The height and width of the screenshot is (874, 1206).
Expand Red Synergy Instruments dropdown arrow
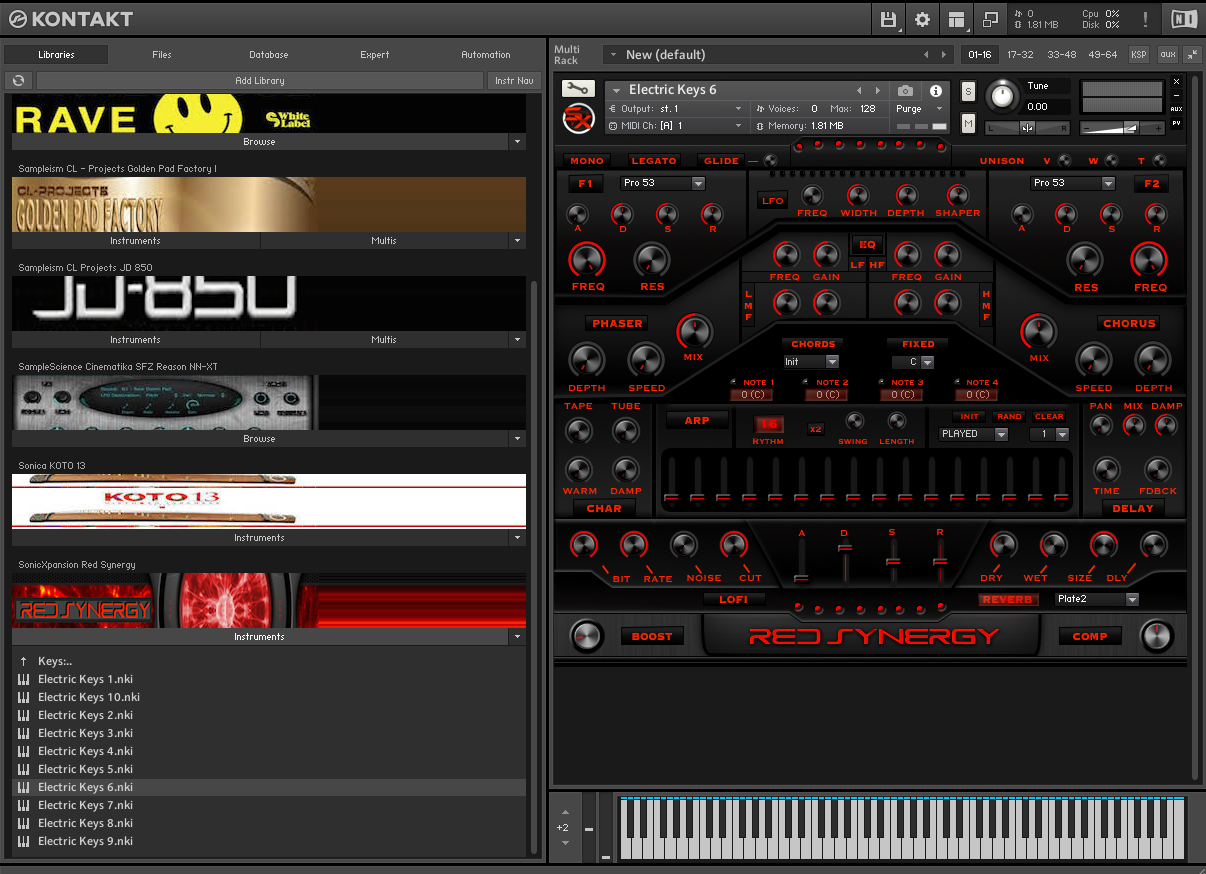pyautogui.click(x=518, y=636)
